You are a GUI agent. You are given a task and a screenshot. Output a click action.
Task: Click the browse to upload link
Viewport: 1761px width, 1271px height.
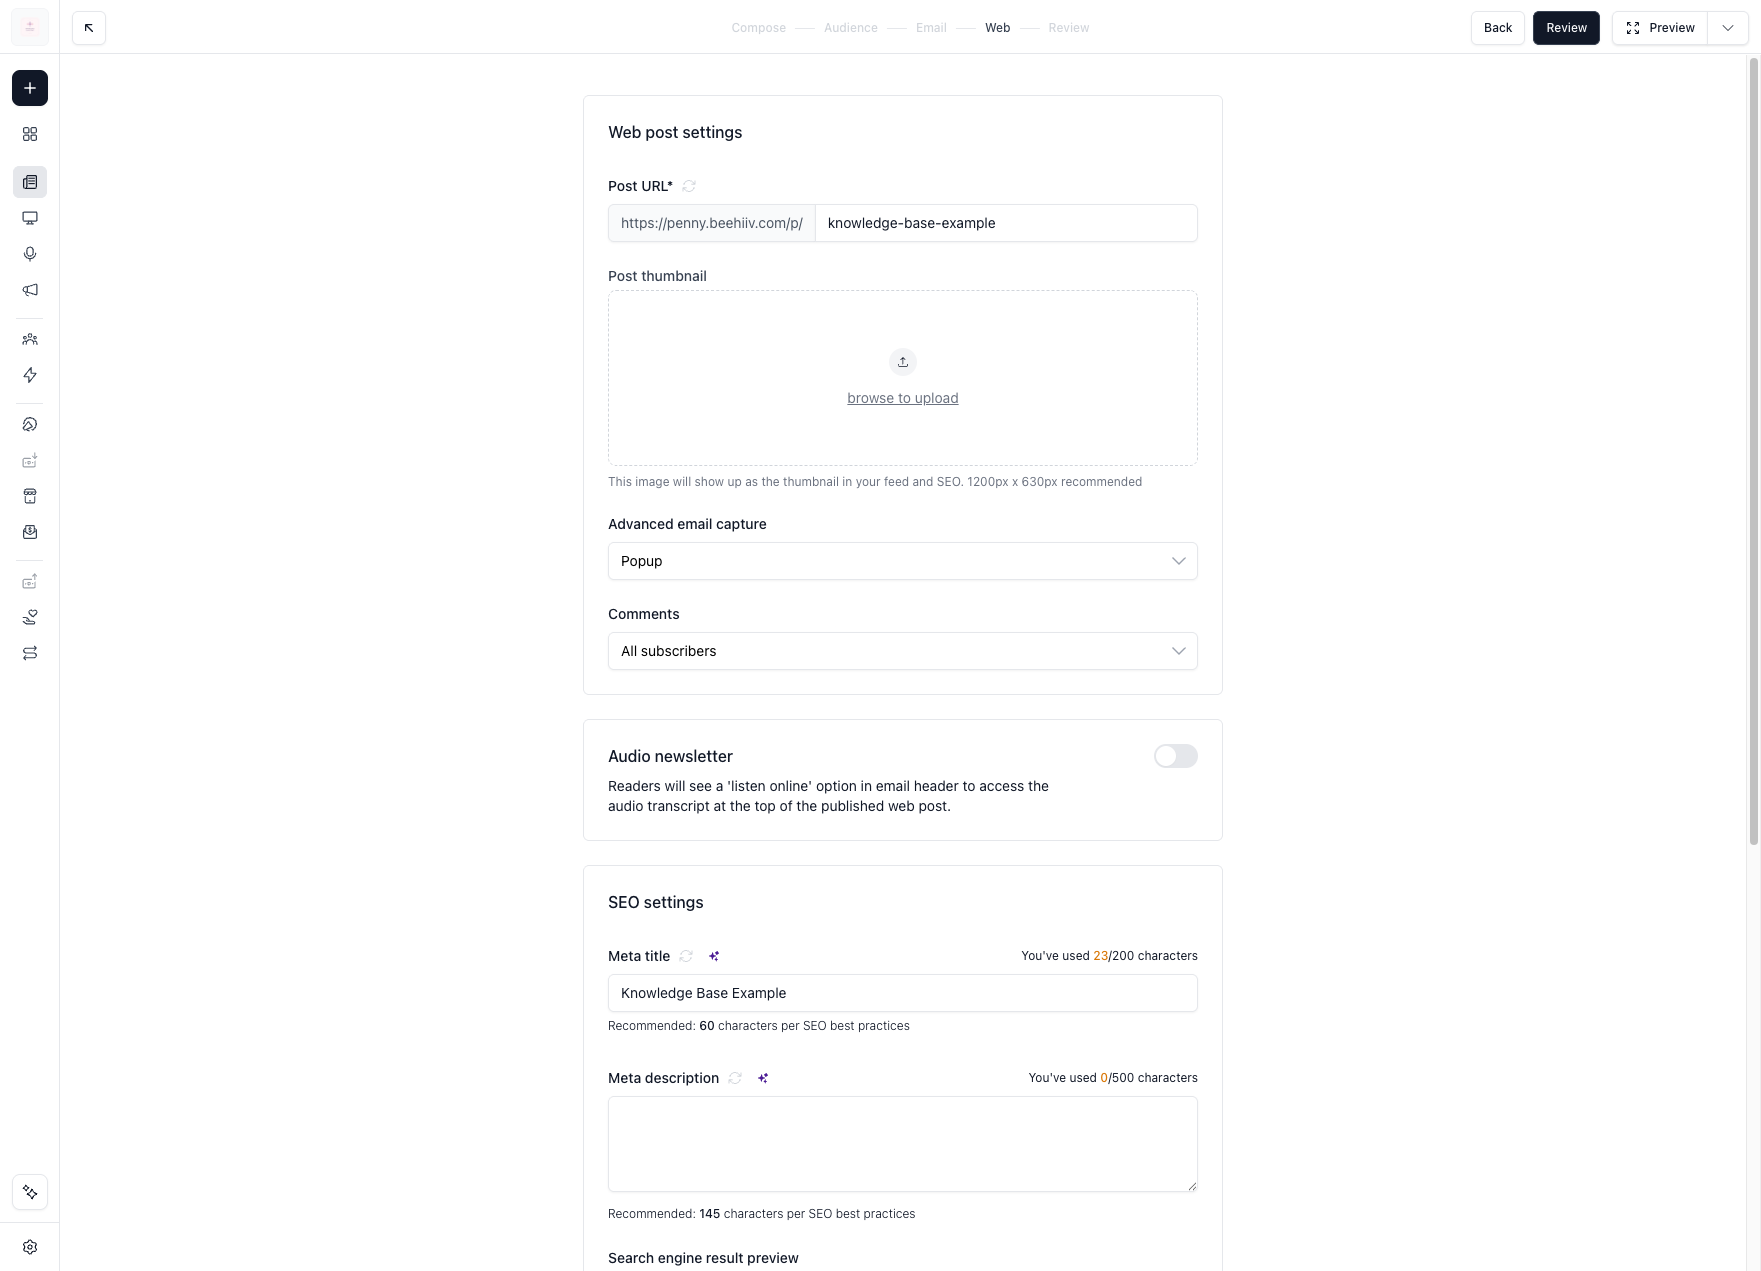tap(903, 398)
